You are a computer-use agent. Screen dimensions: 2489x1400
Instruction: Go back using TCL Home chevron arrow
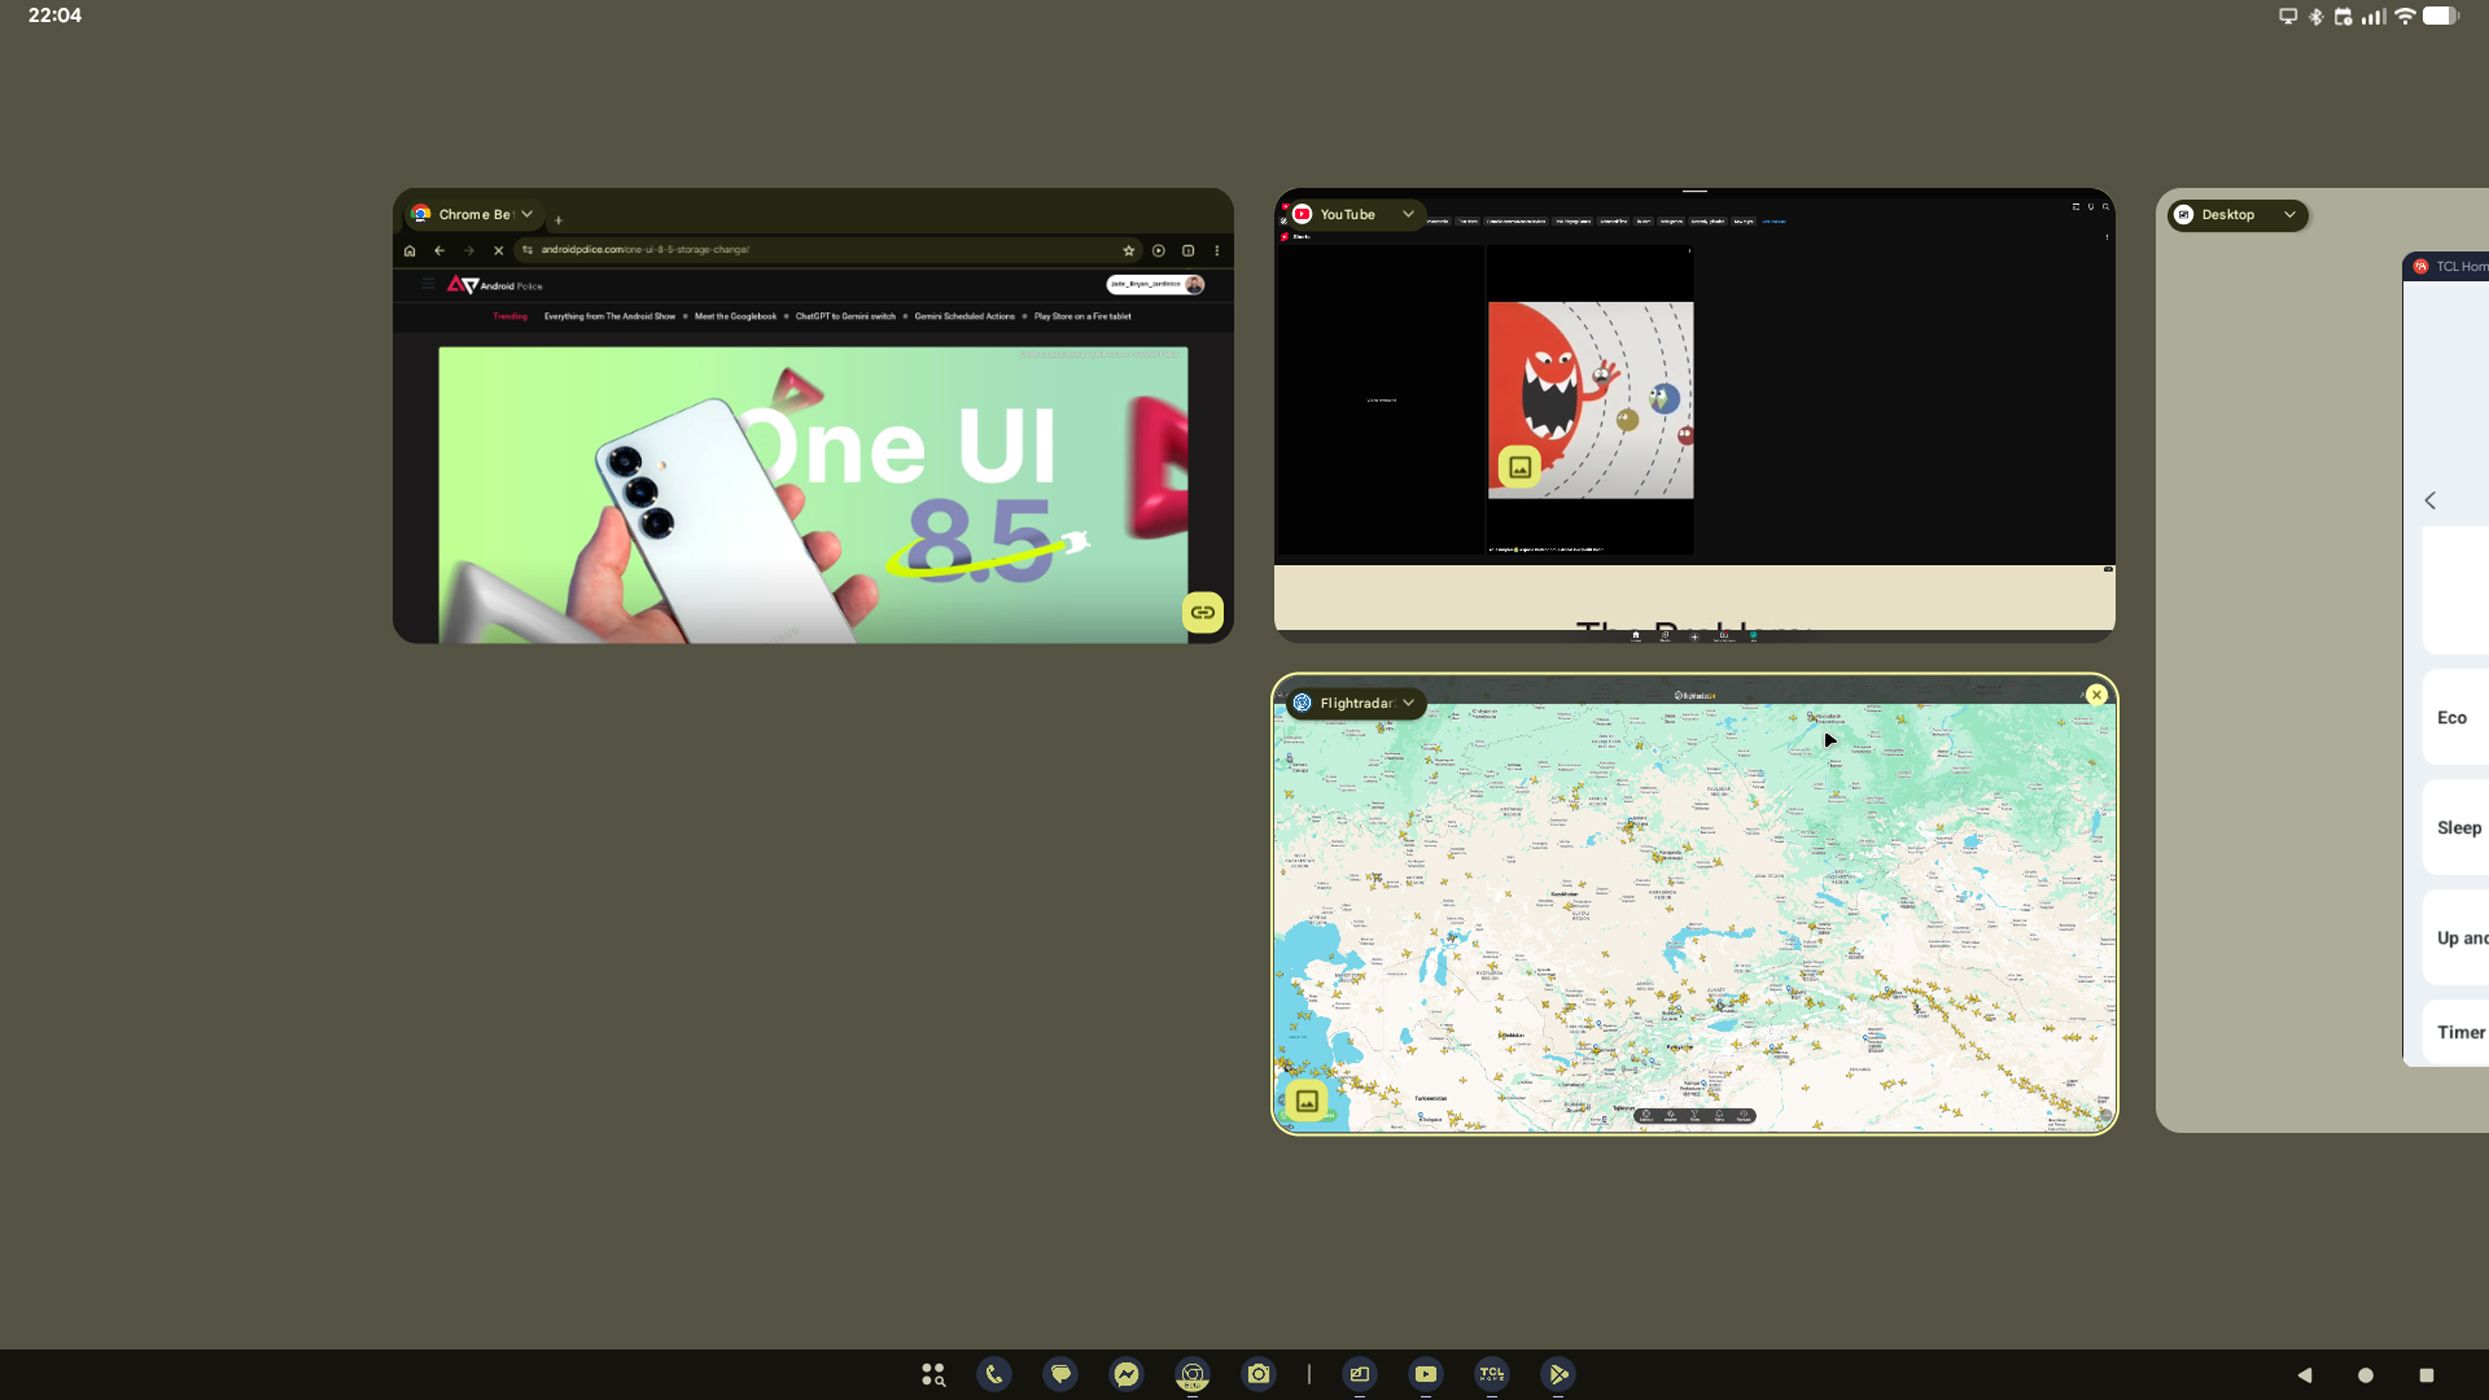coord(2430,500)
